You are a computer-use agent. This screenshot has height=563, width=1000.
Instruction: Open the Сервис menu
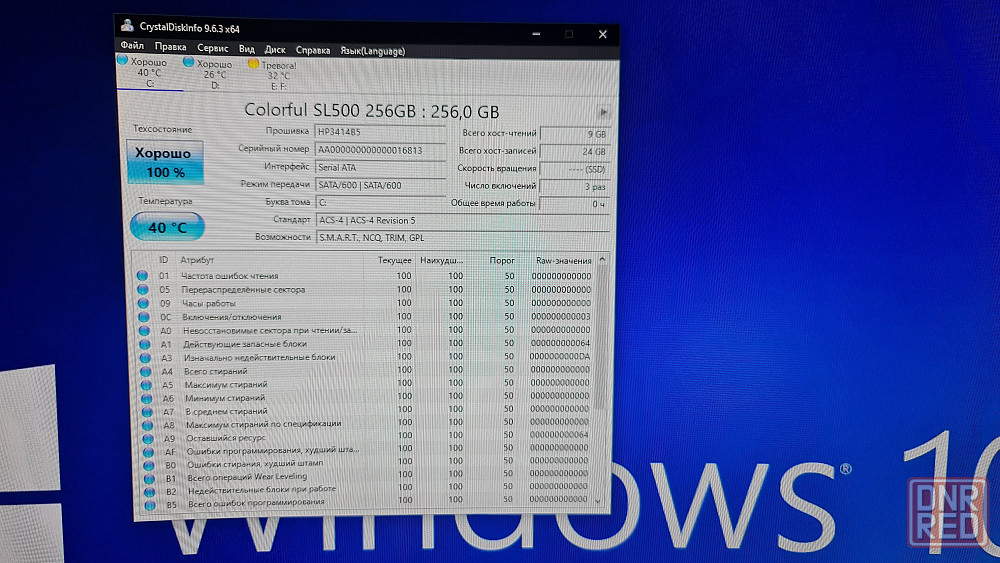pyautogui.click(x=212, y=48)
